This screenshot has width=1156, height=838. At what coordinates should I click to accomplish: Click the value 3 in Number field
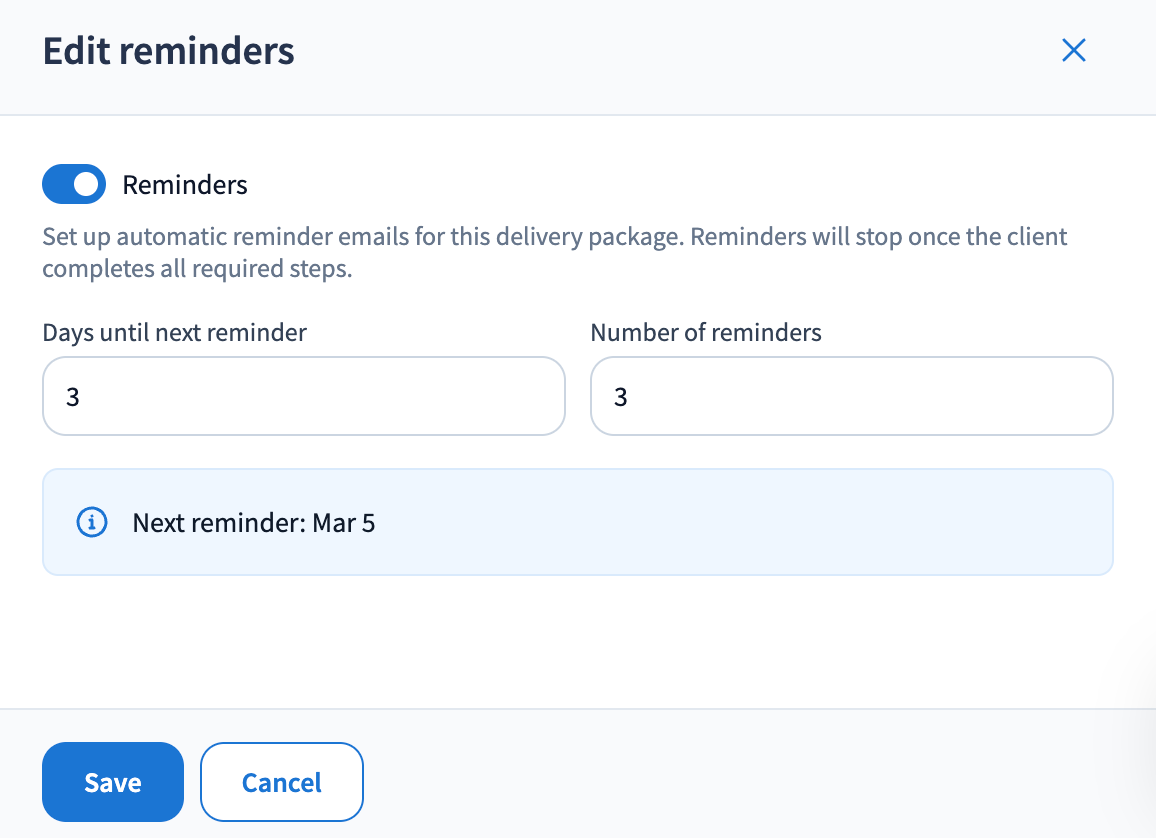[x=621, y=397]
